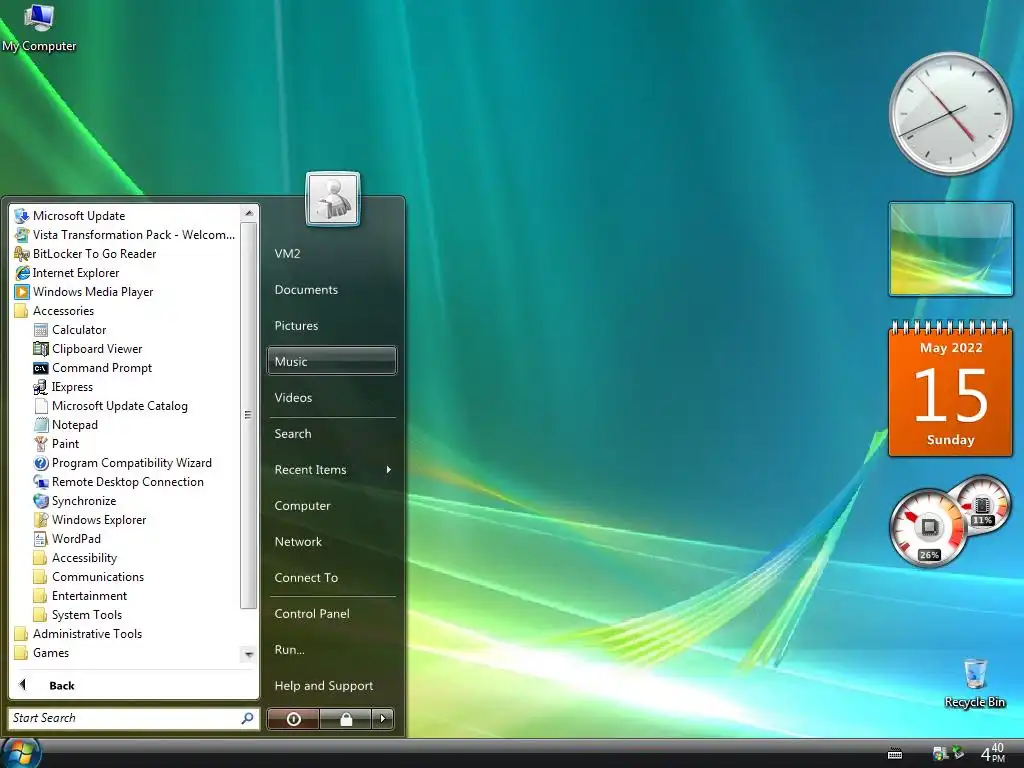Click the Paint icon
This screenshot has width=1024, height=768.
click(x=40, y=443)
